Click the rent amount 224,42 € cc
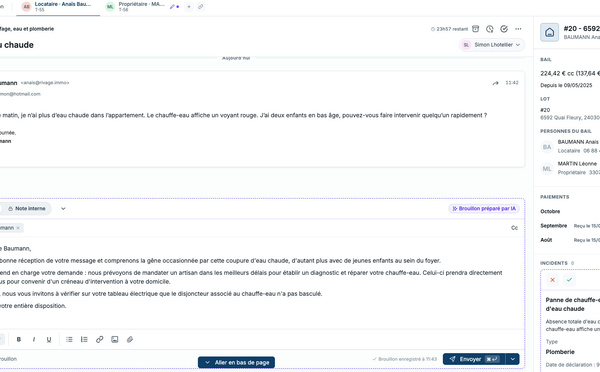Viewport: 600px width, 372px height. [x=570, y=73]
